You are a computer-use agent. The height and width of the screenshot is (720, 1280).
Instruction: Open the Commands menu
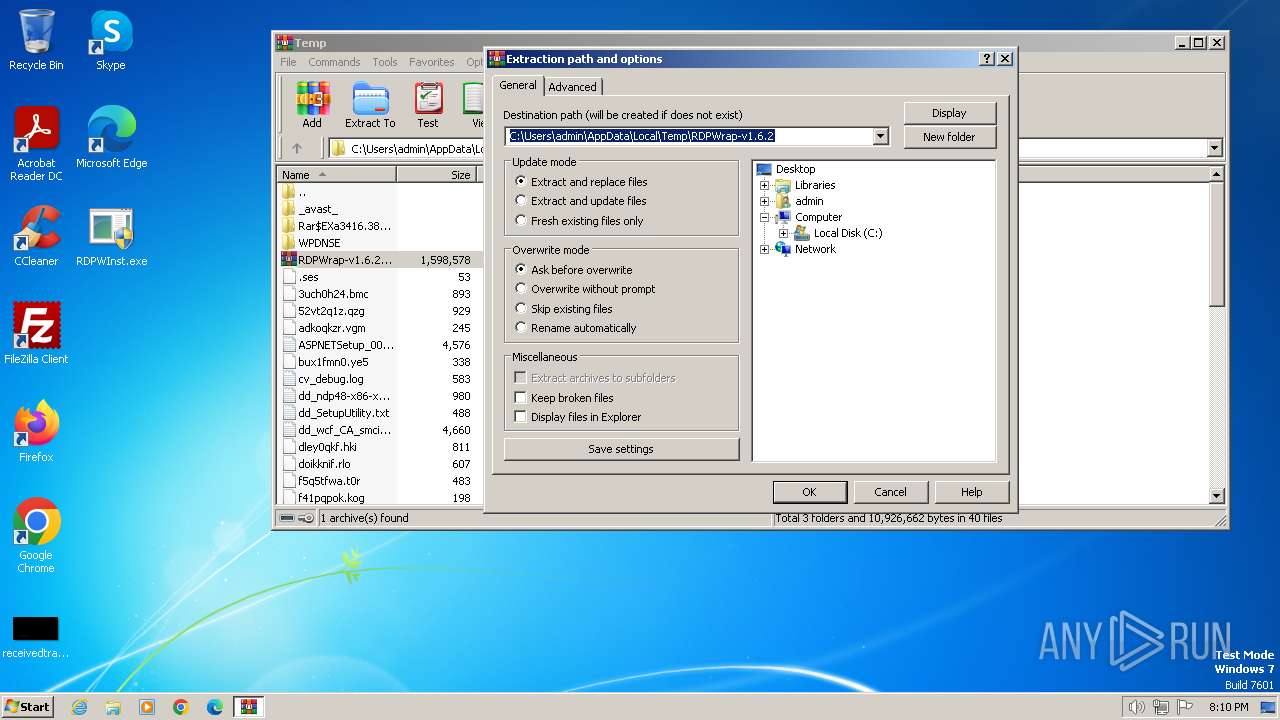(x=334, y=62)
